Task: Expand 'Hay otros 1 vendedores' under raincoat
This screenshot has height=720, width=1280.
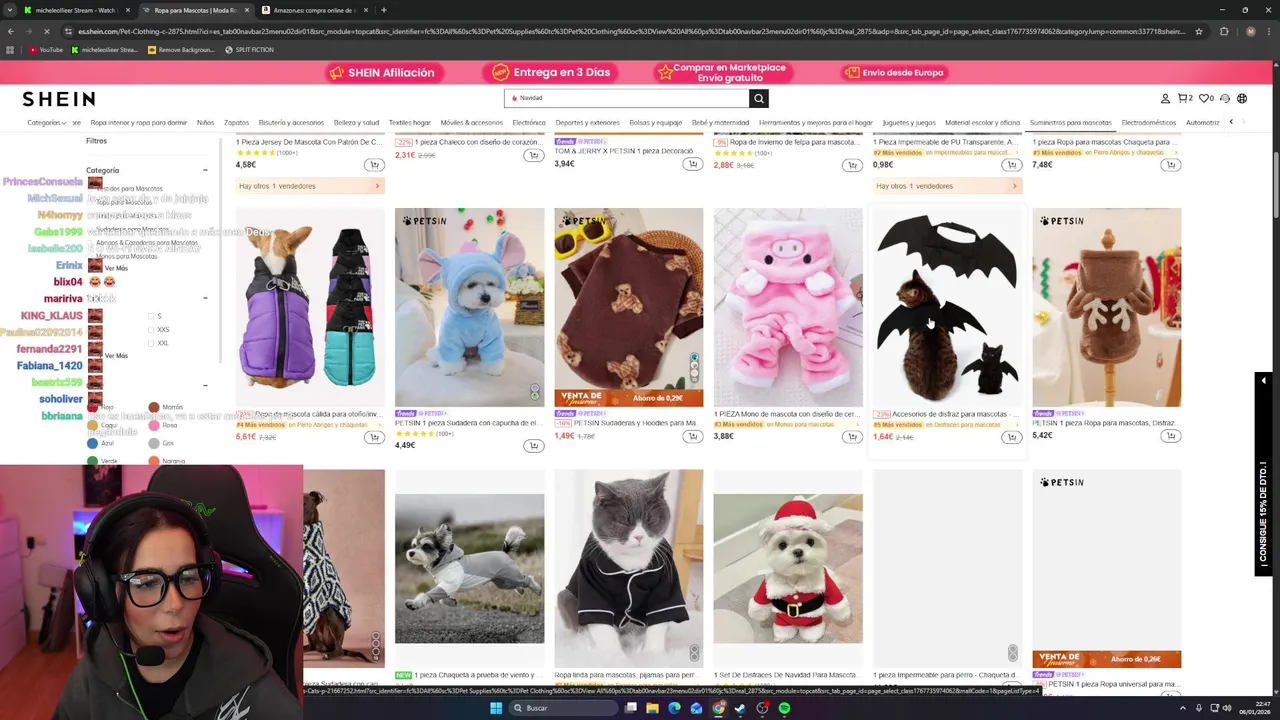Action: pyautogui.click(x=947, y=186)
